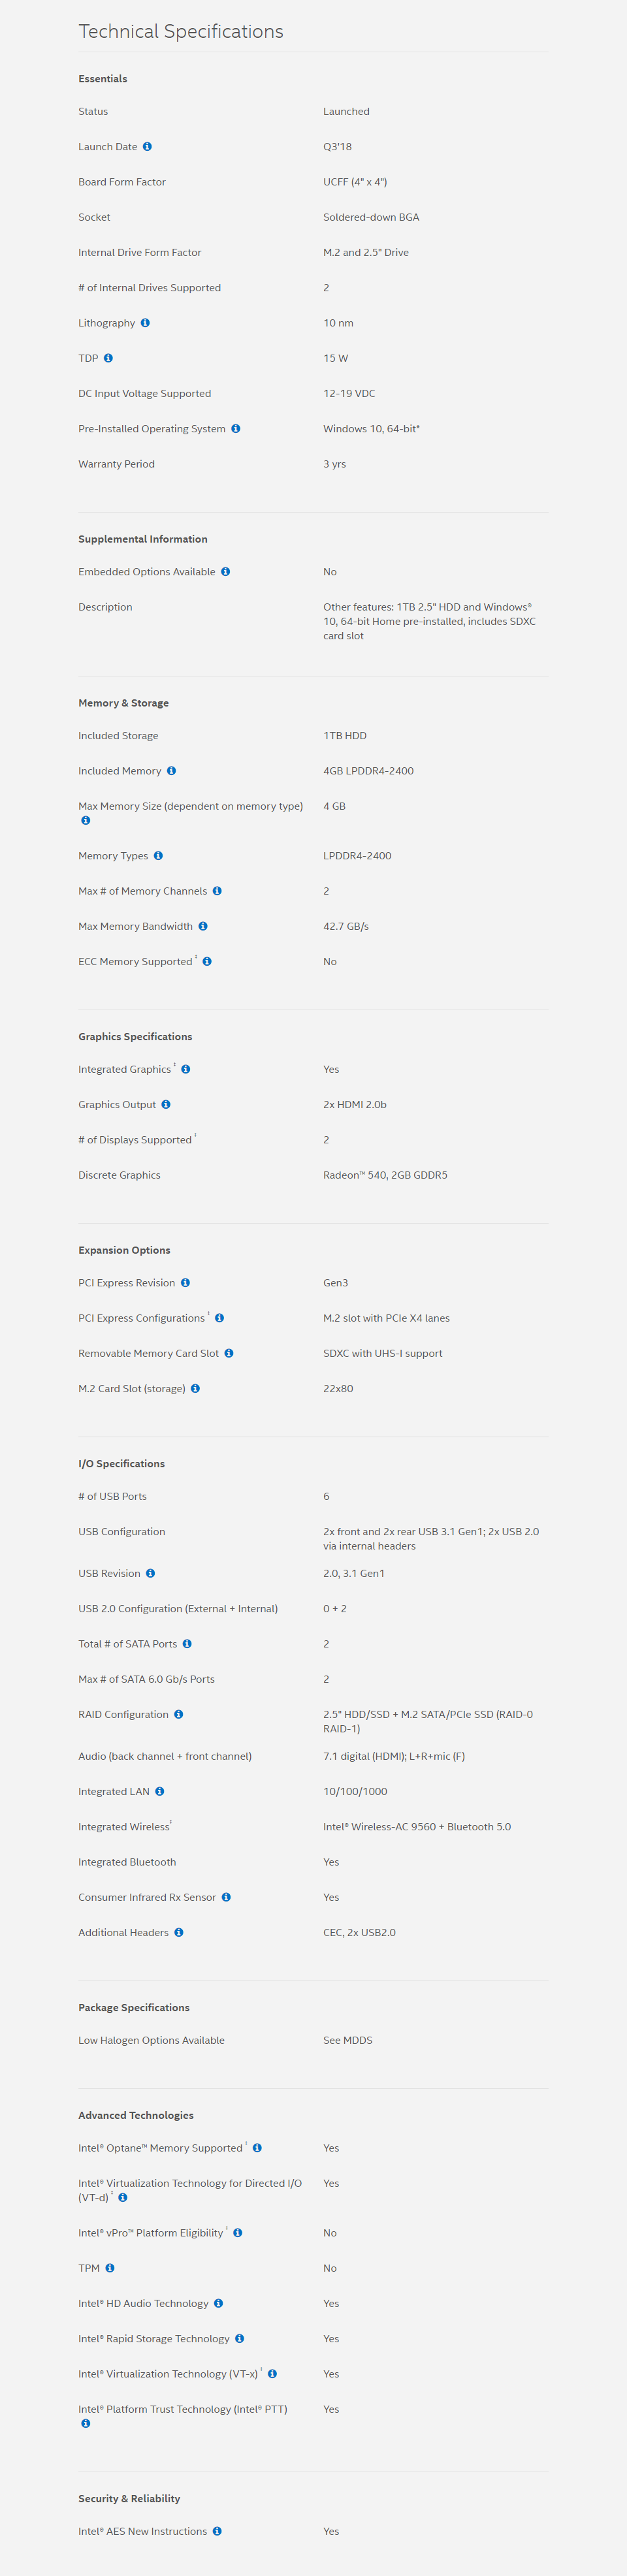The height and width of the screenshot is (2576, 627).
Task: Click the Integrated LAN info icon
Action: (159, 1791)
